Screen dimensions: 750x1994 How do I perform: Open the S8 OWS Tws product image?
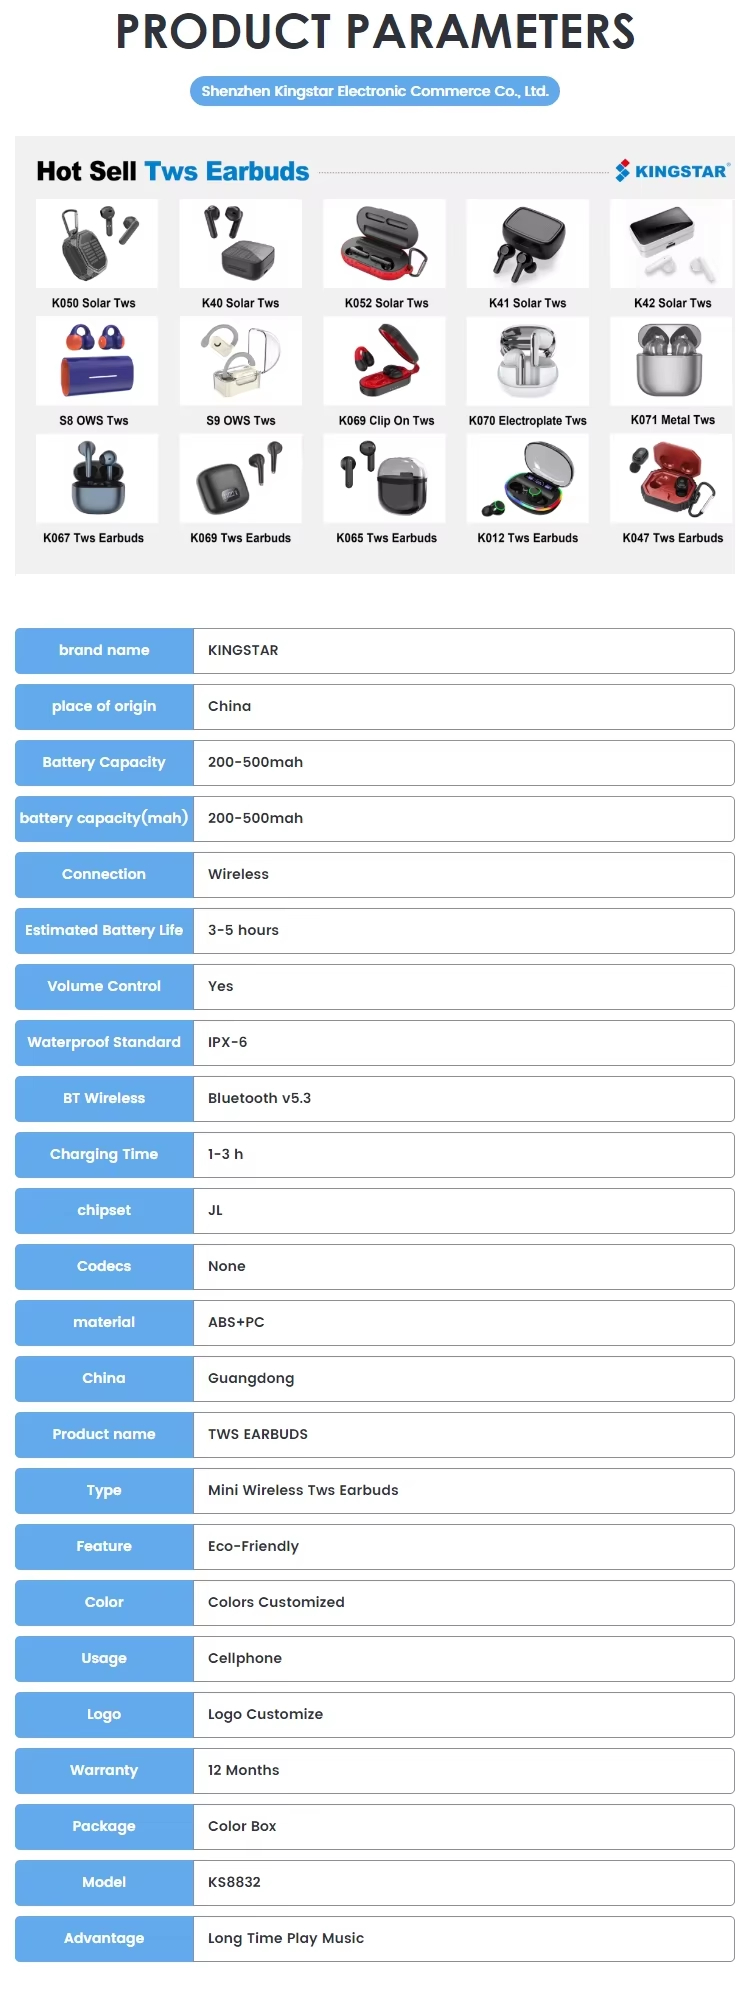pyautogui.click(x=97, y=361)
